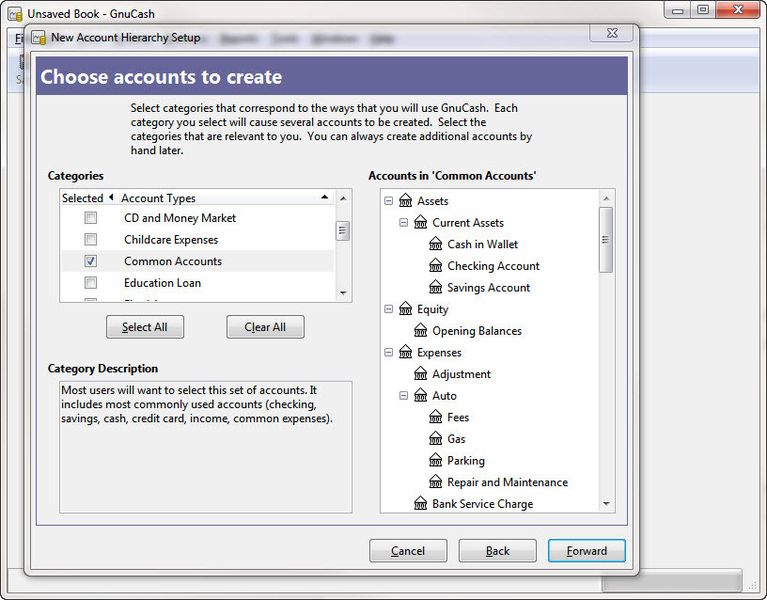Screen dimensions: 767x600
Task: Go Back to the previous setup page
Action: coord(497,551)
